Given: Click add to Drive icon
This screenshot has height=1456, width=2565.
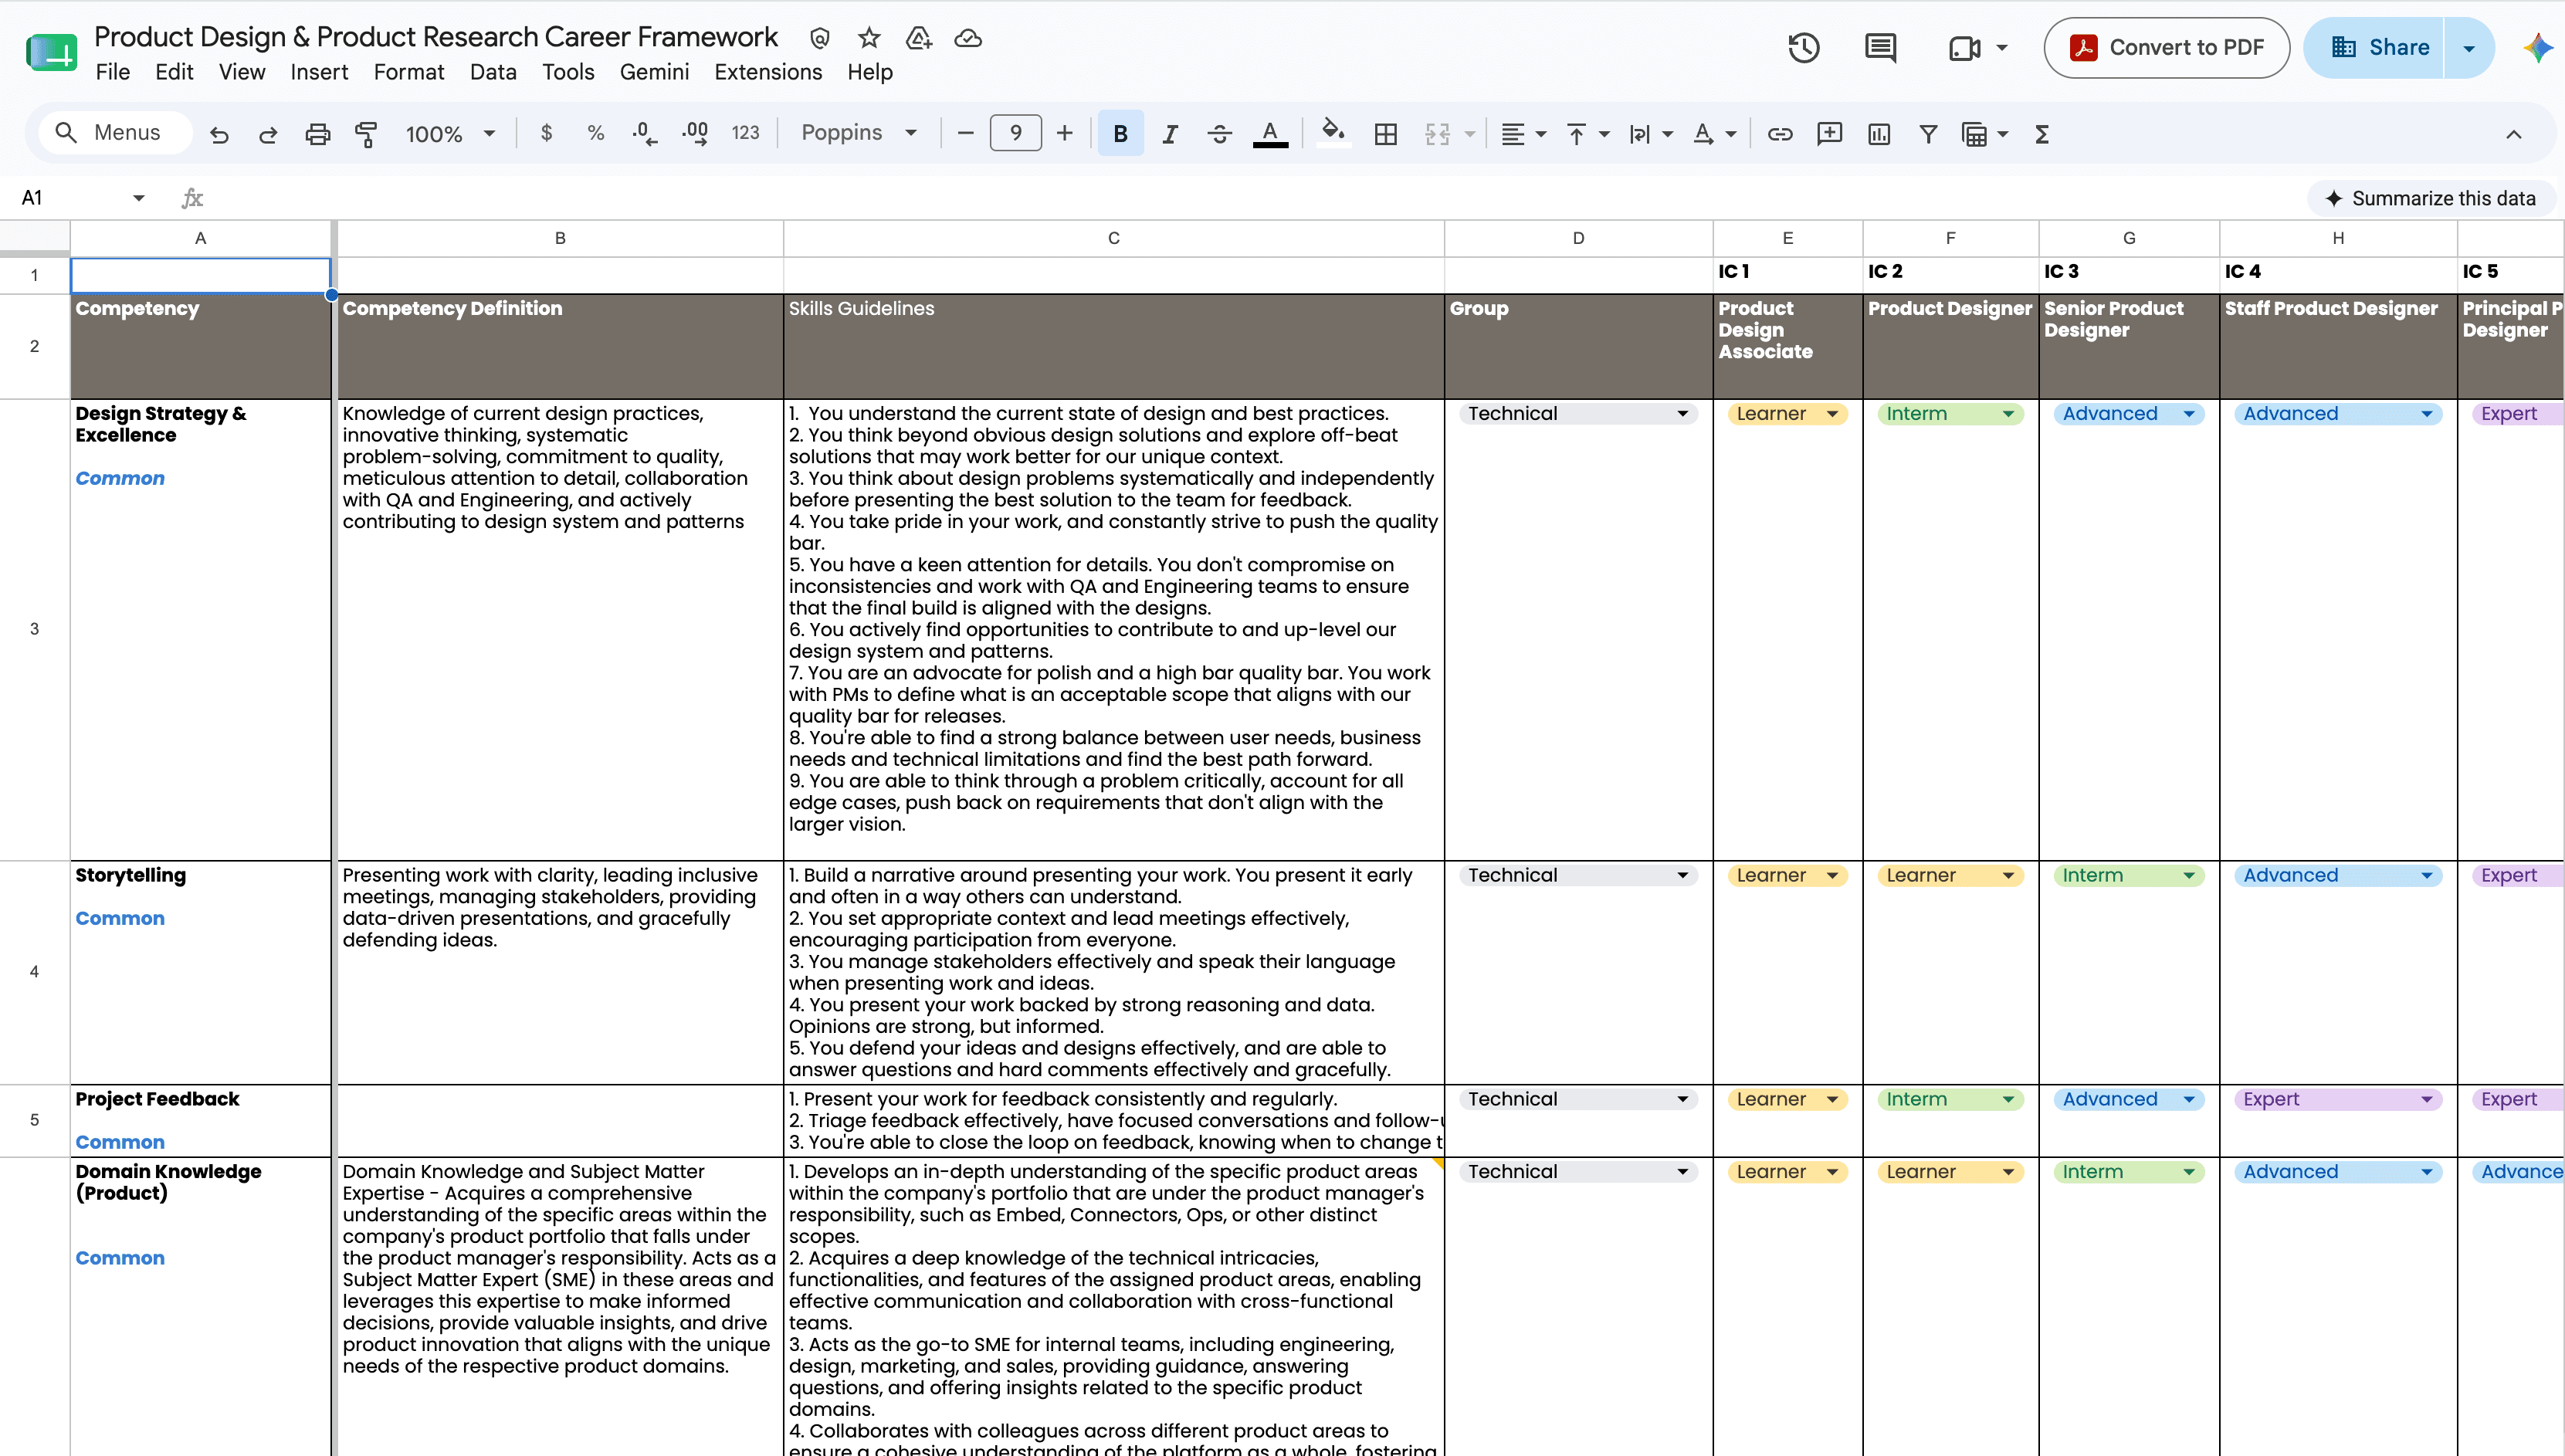Looking at the screenshot, I should coord(918,38).
